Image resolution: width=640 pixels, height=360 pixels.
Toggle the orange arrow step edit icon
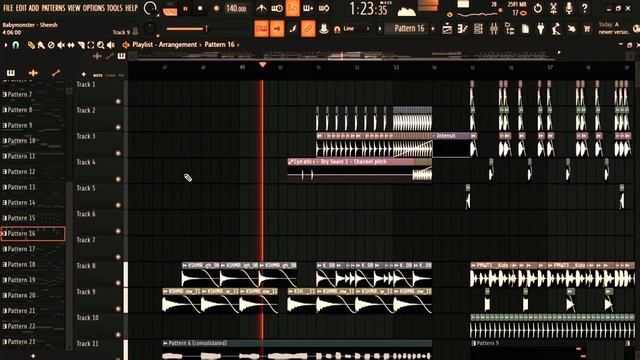[x=277, y=29]
